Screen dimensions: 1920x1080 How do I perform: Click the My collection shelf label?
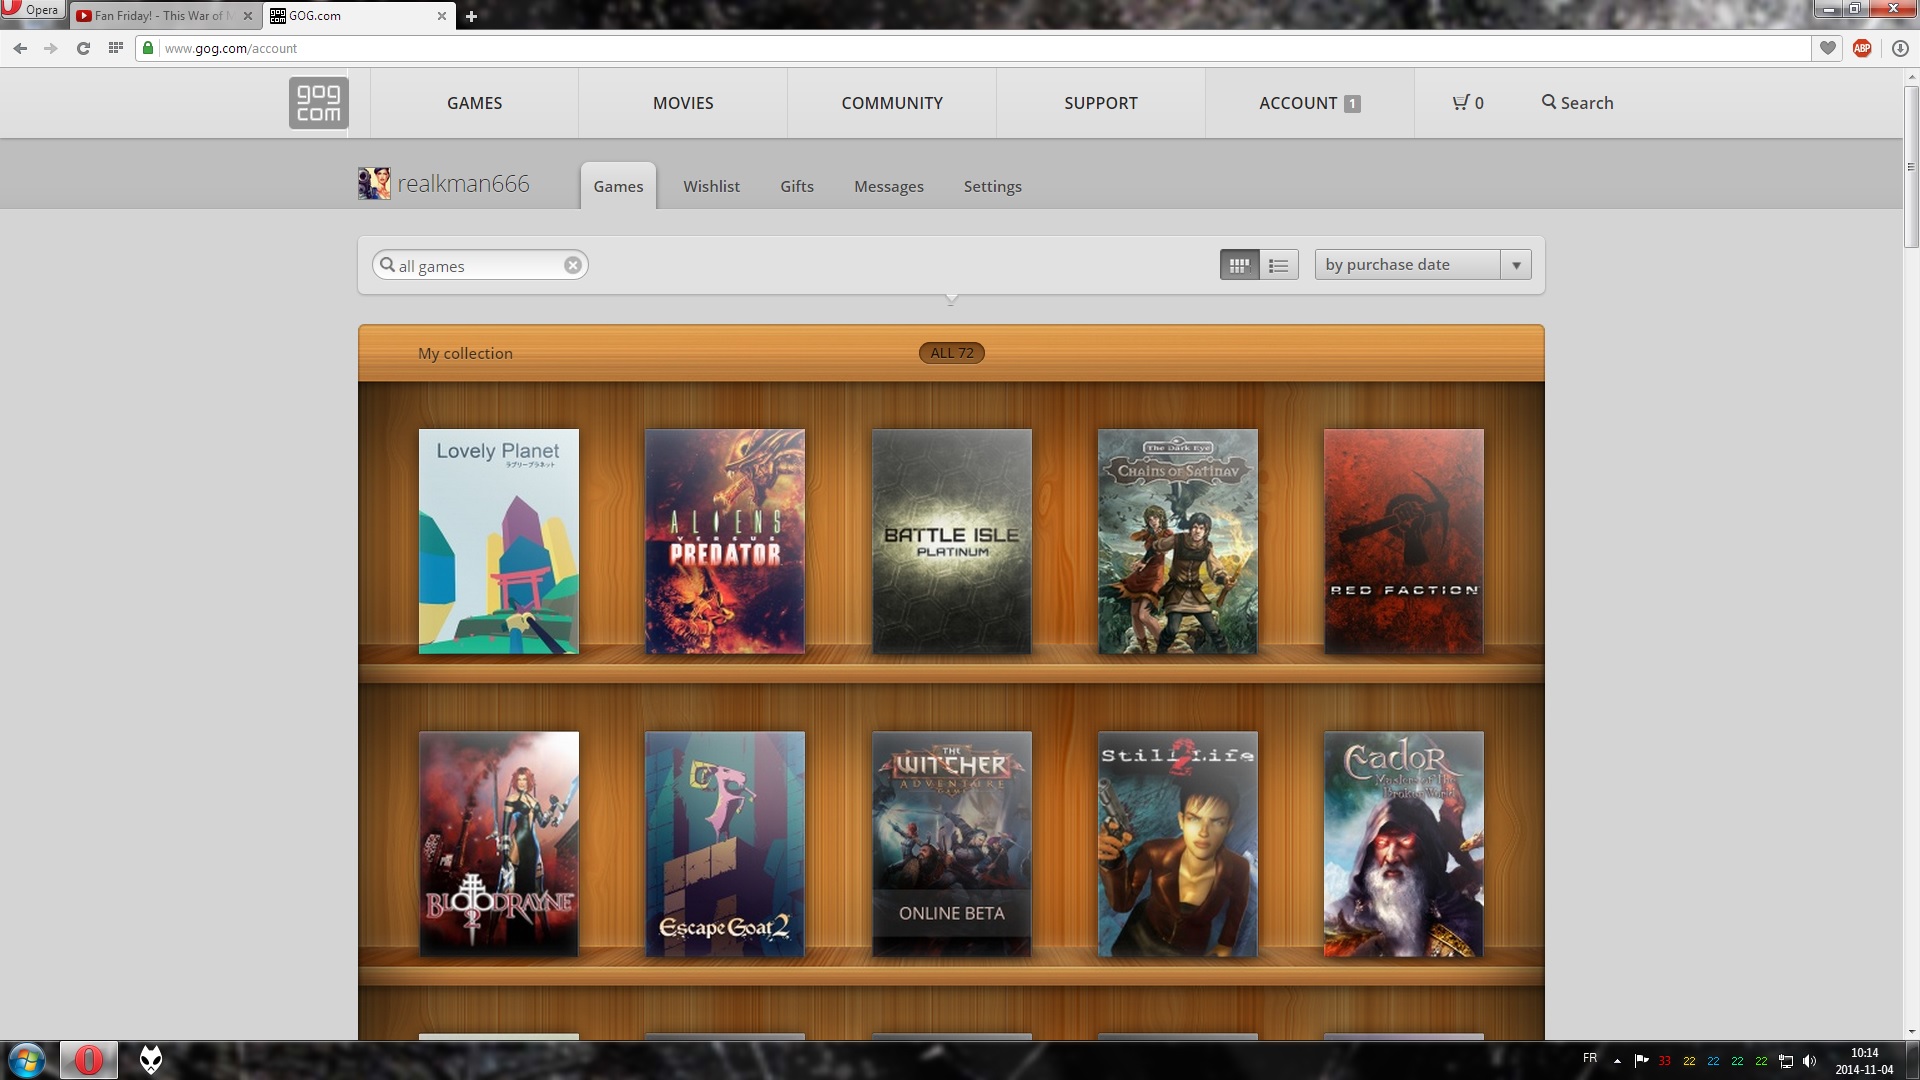coord(465,353)
